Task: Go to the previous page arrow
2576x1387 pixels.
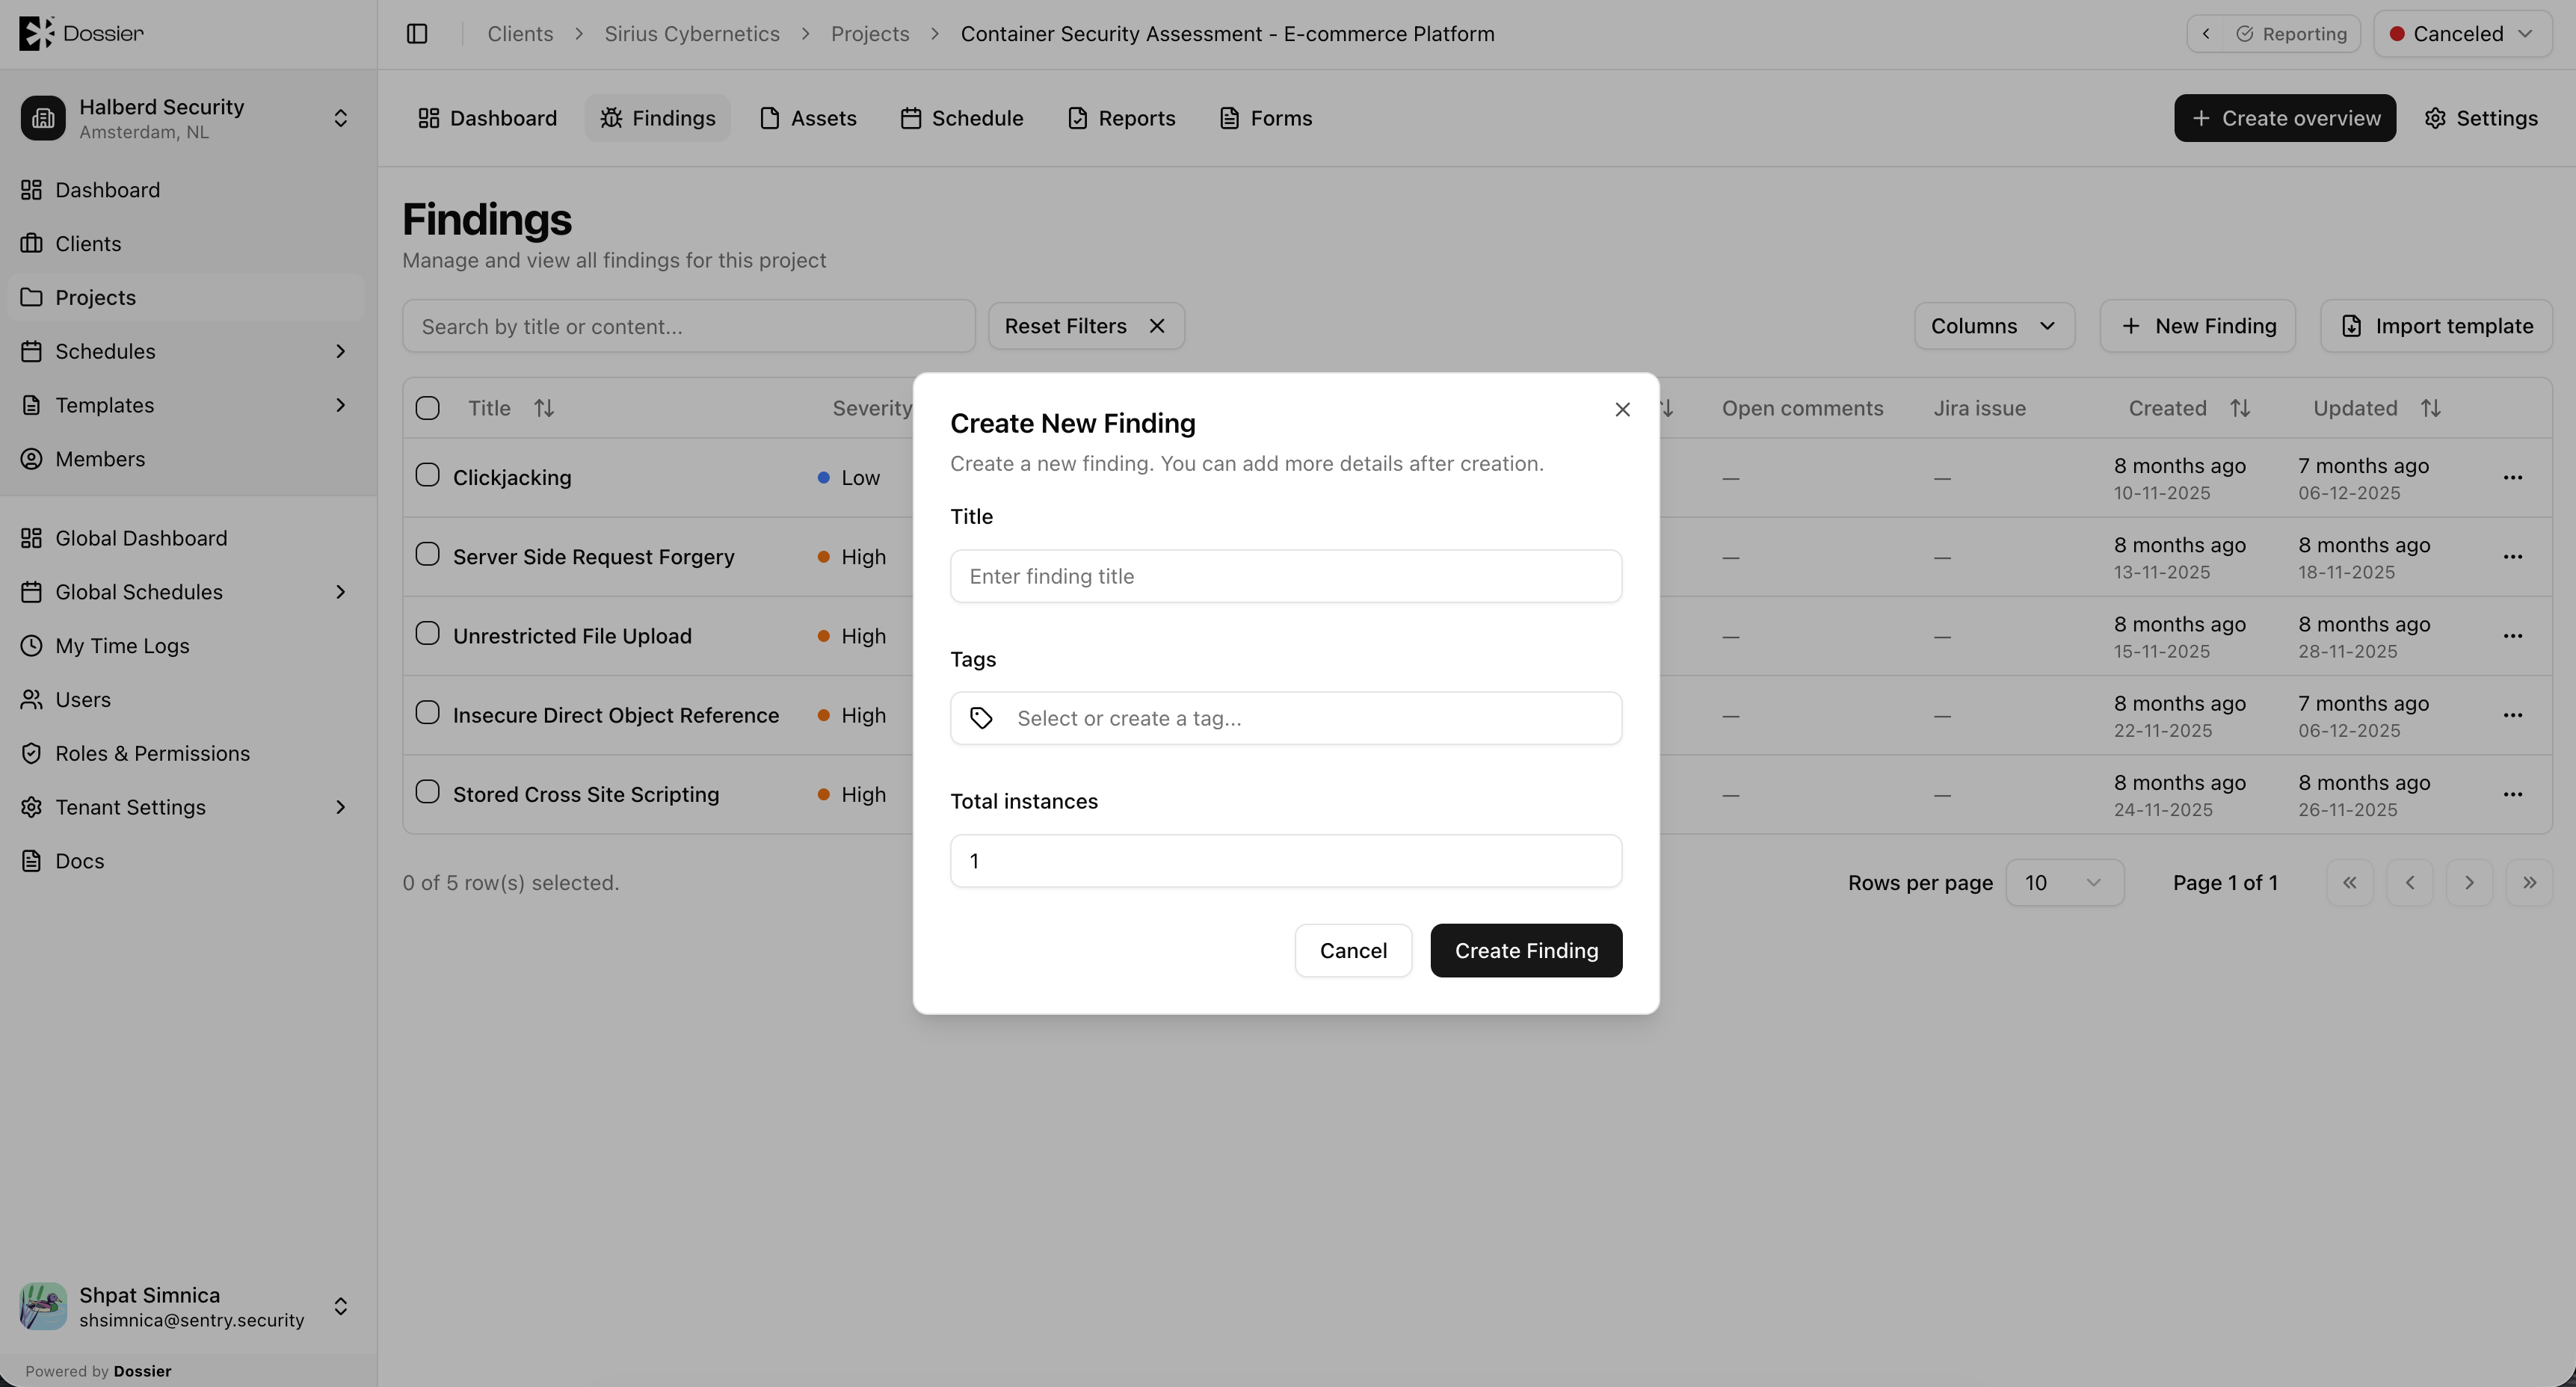Action: 2410,883
